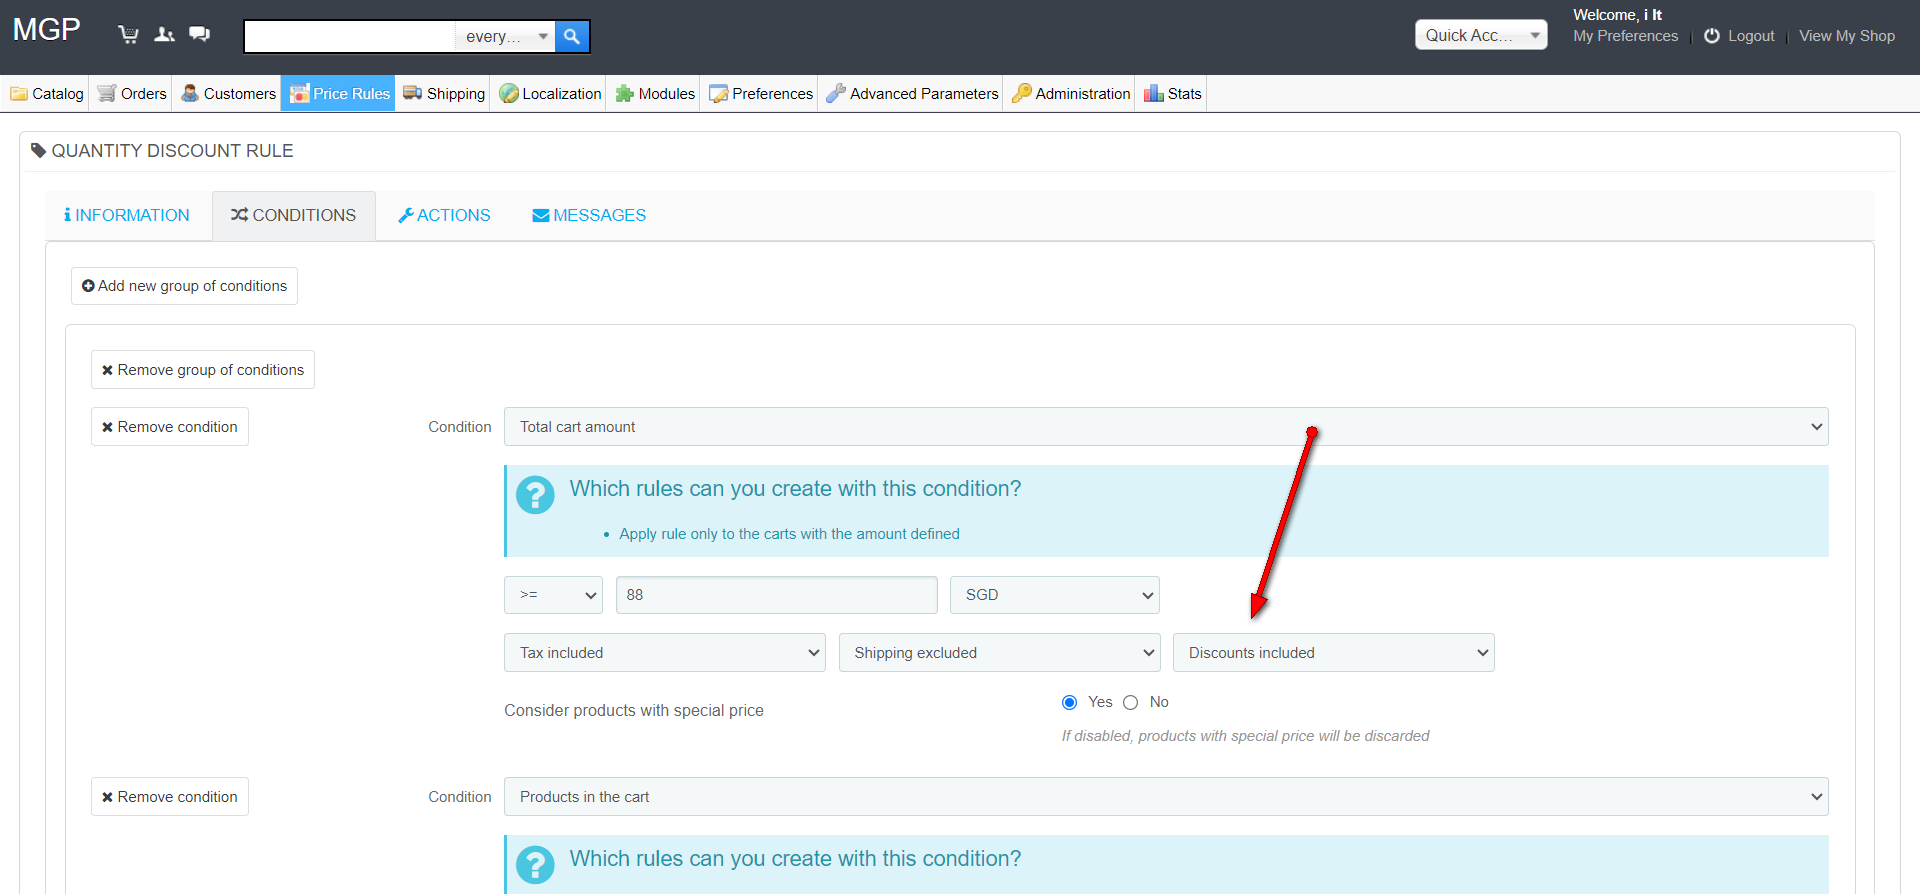This screenshot has width=1920, height=894.
Task: Open the Modules menu
Action: (655, 94)
